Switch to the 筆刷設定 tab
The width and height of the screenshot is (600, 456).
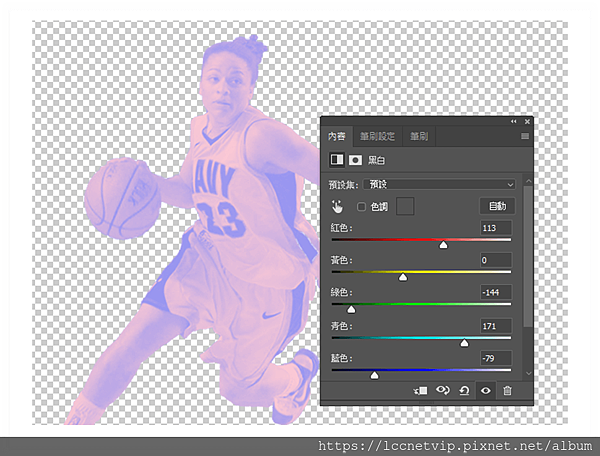[x=377, y=136]
